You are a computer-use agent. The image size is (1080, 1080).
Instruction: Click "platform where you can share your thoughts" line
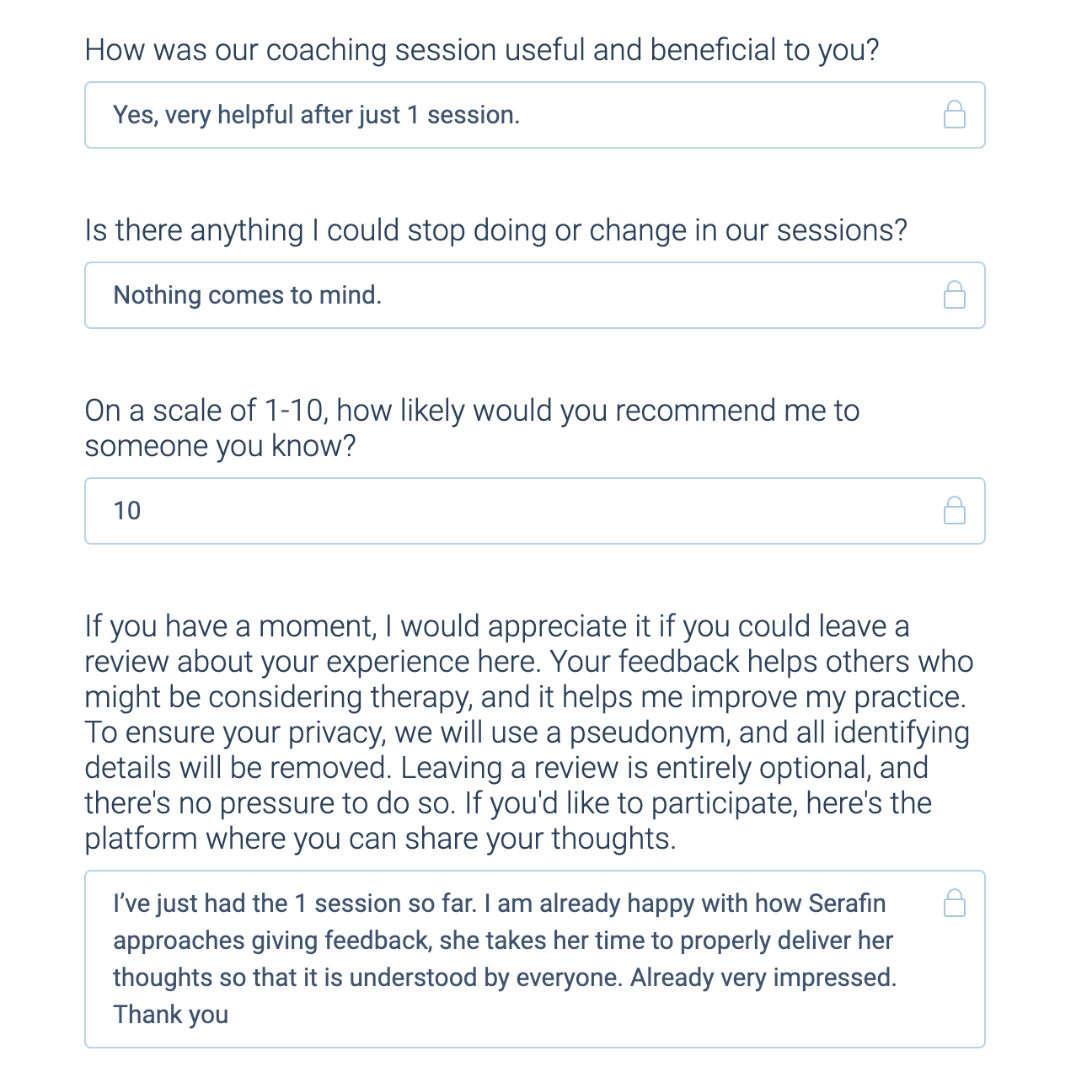point(380,839)
